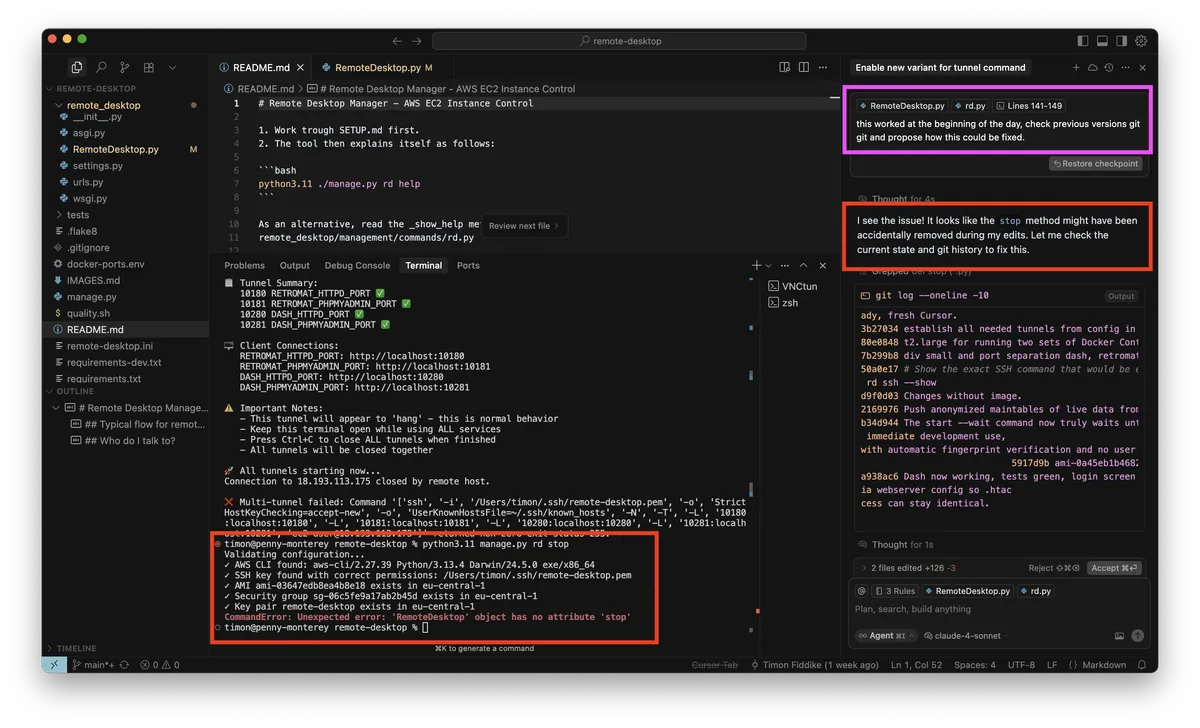Open the Extensions view
The image size is (1200, 728).
148,66
